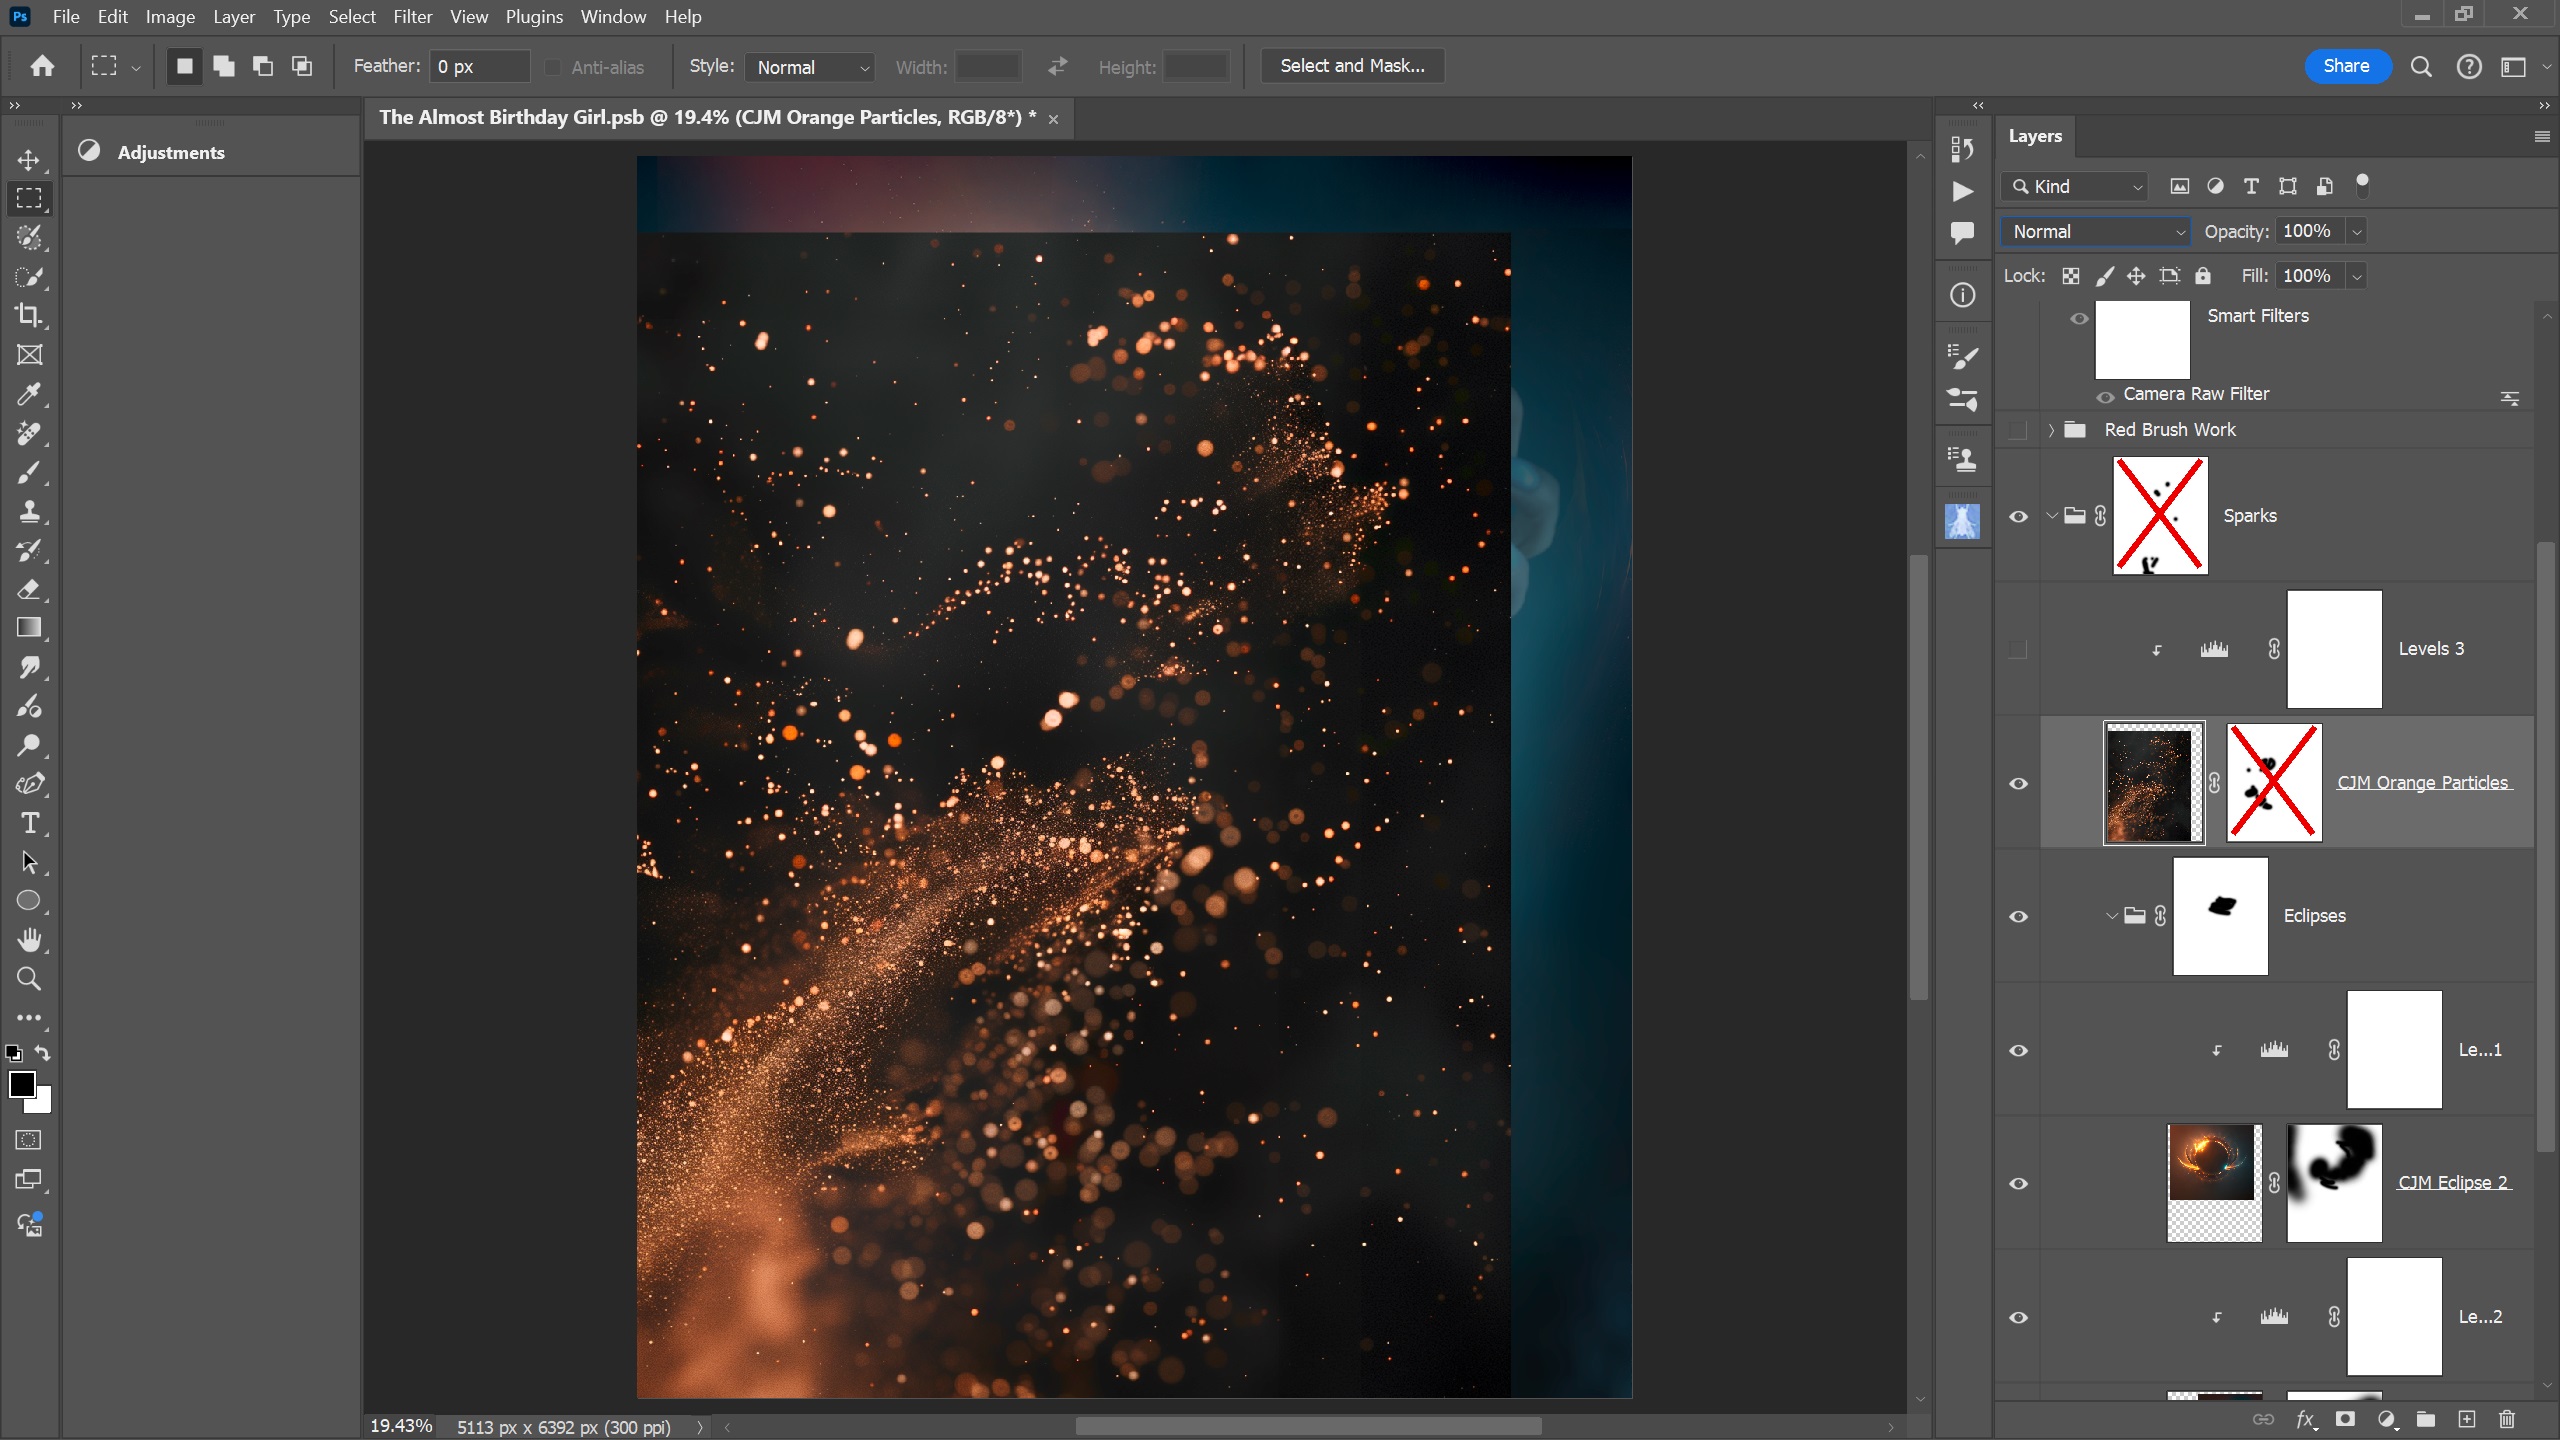Show the Levels 3 adjustment layer
Screen dimensions: 2560x1440
pyautogui.click(x=2018, y=650)
